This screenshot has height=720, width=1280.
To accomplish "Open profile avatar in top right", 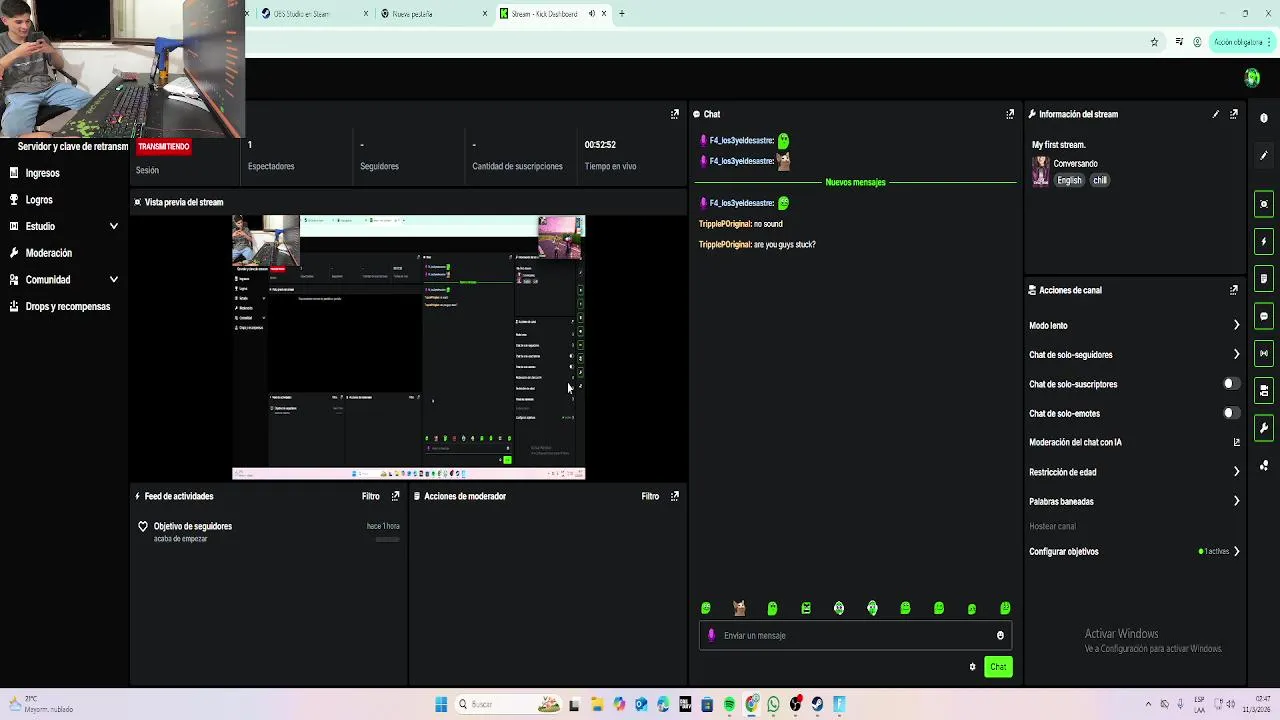I will (1252, 78).
